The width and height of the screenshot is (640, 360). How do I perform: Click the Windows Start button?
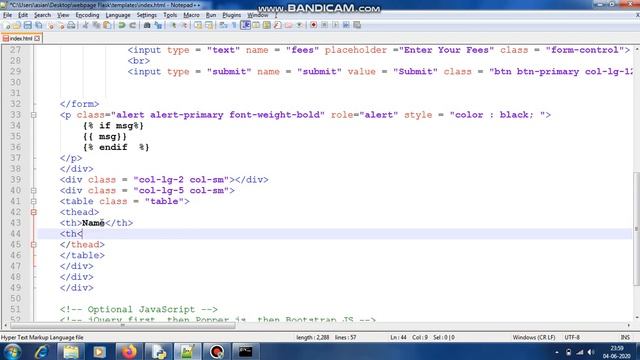point(12,352)
